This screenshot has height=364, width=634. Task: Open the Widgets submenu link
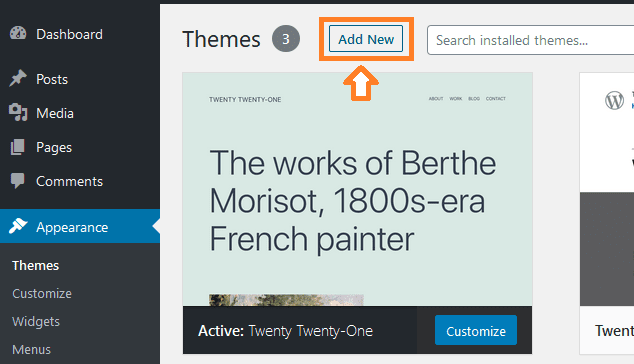click(x=36, y=321)
